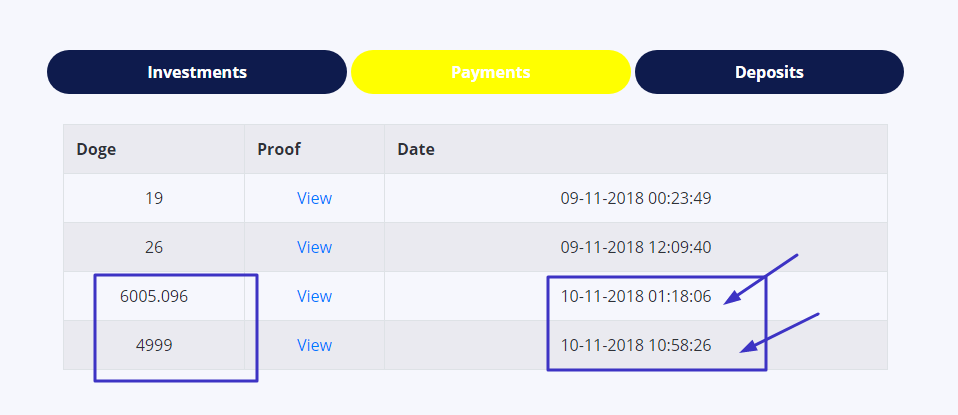Click date 09-11-2018 12:09:40

coord(636,247)
